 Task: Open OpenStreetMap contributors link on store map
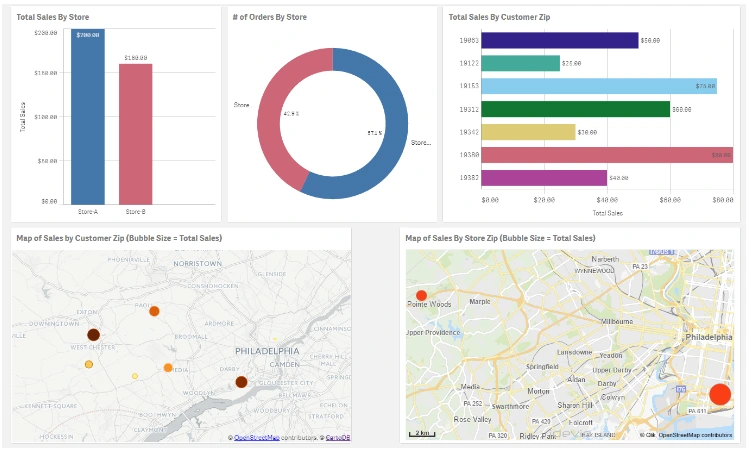[x=695, y=435]
